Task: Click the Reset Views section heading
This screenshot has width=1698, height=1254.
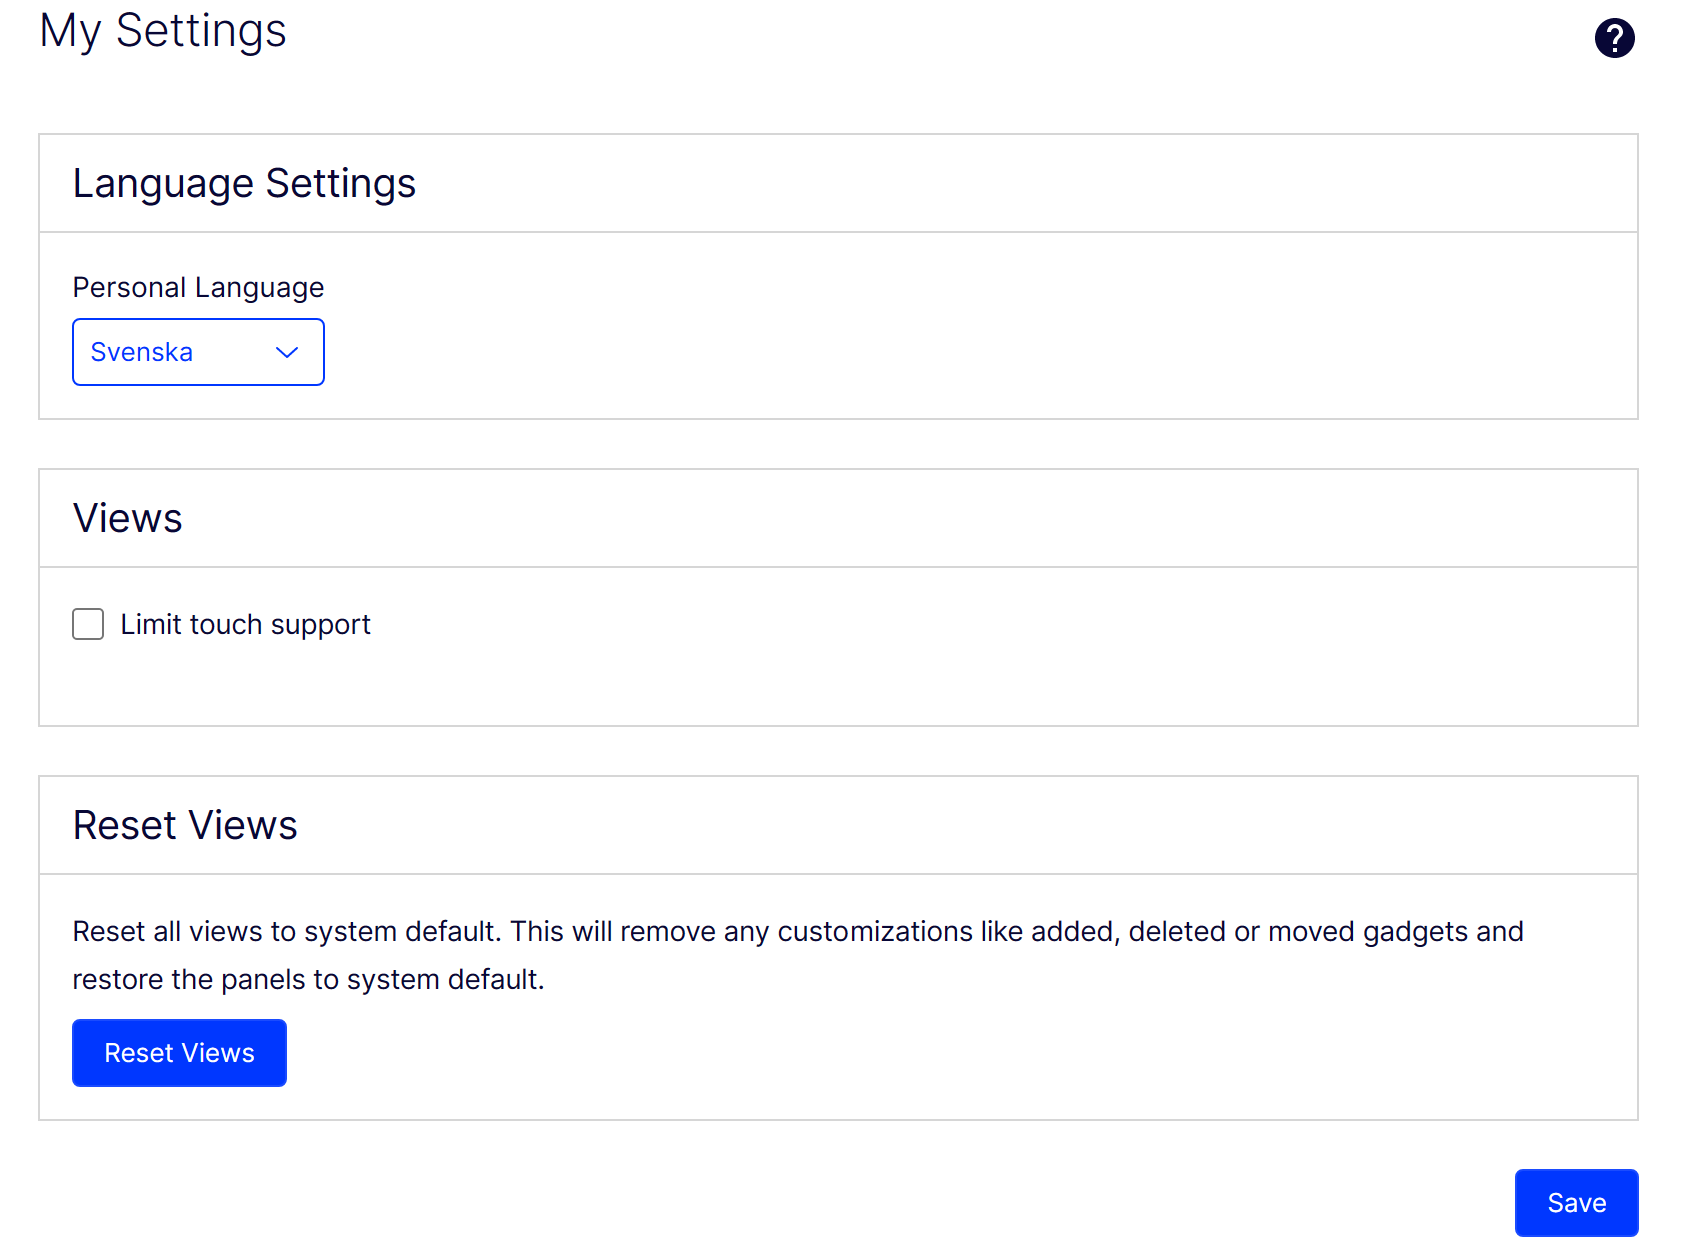Action: [x=185, y=826]
